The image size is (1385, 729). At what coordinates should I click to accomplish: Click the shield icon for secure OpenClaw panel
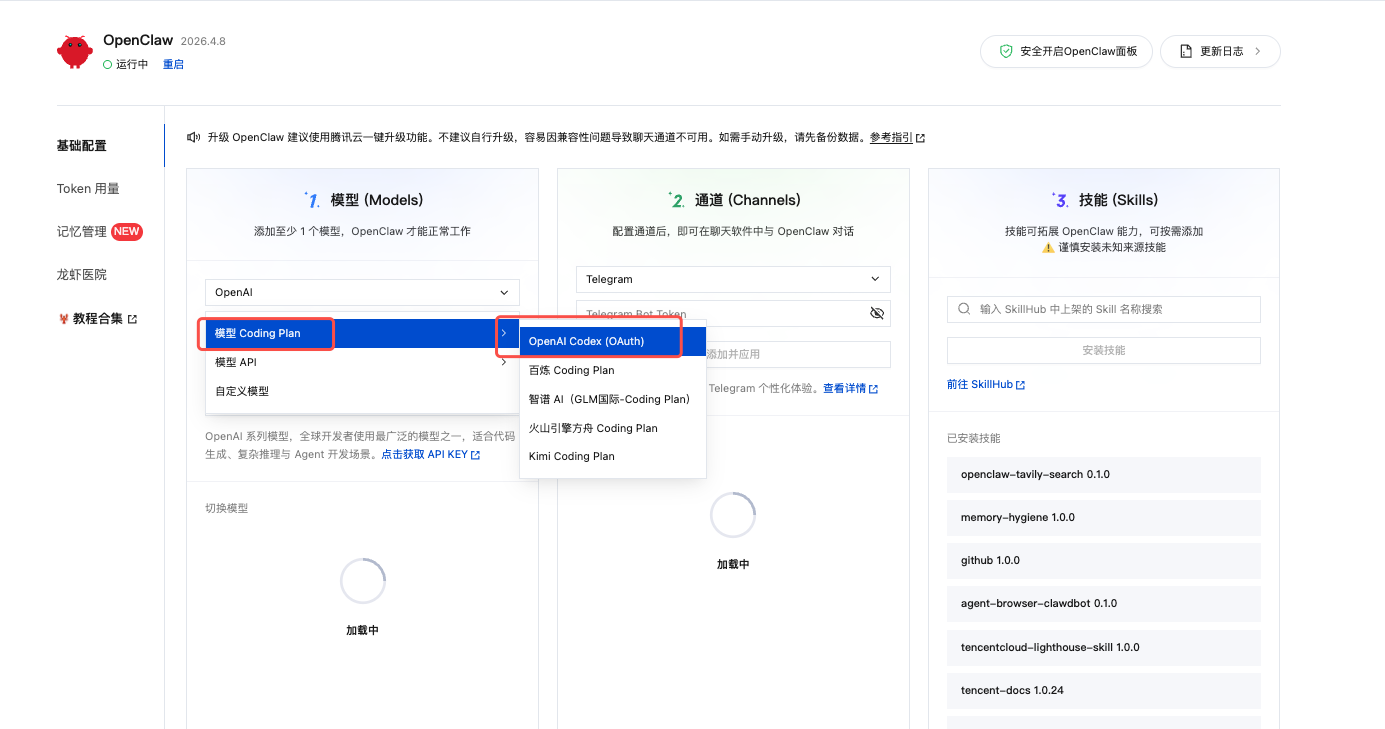[x=1006, y=51]
